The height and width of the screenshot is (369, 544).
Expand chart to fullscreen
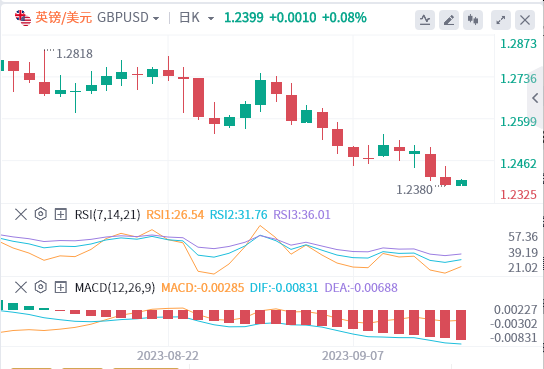(501, 20)
